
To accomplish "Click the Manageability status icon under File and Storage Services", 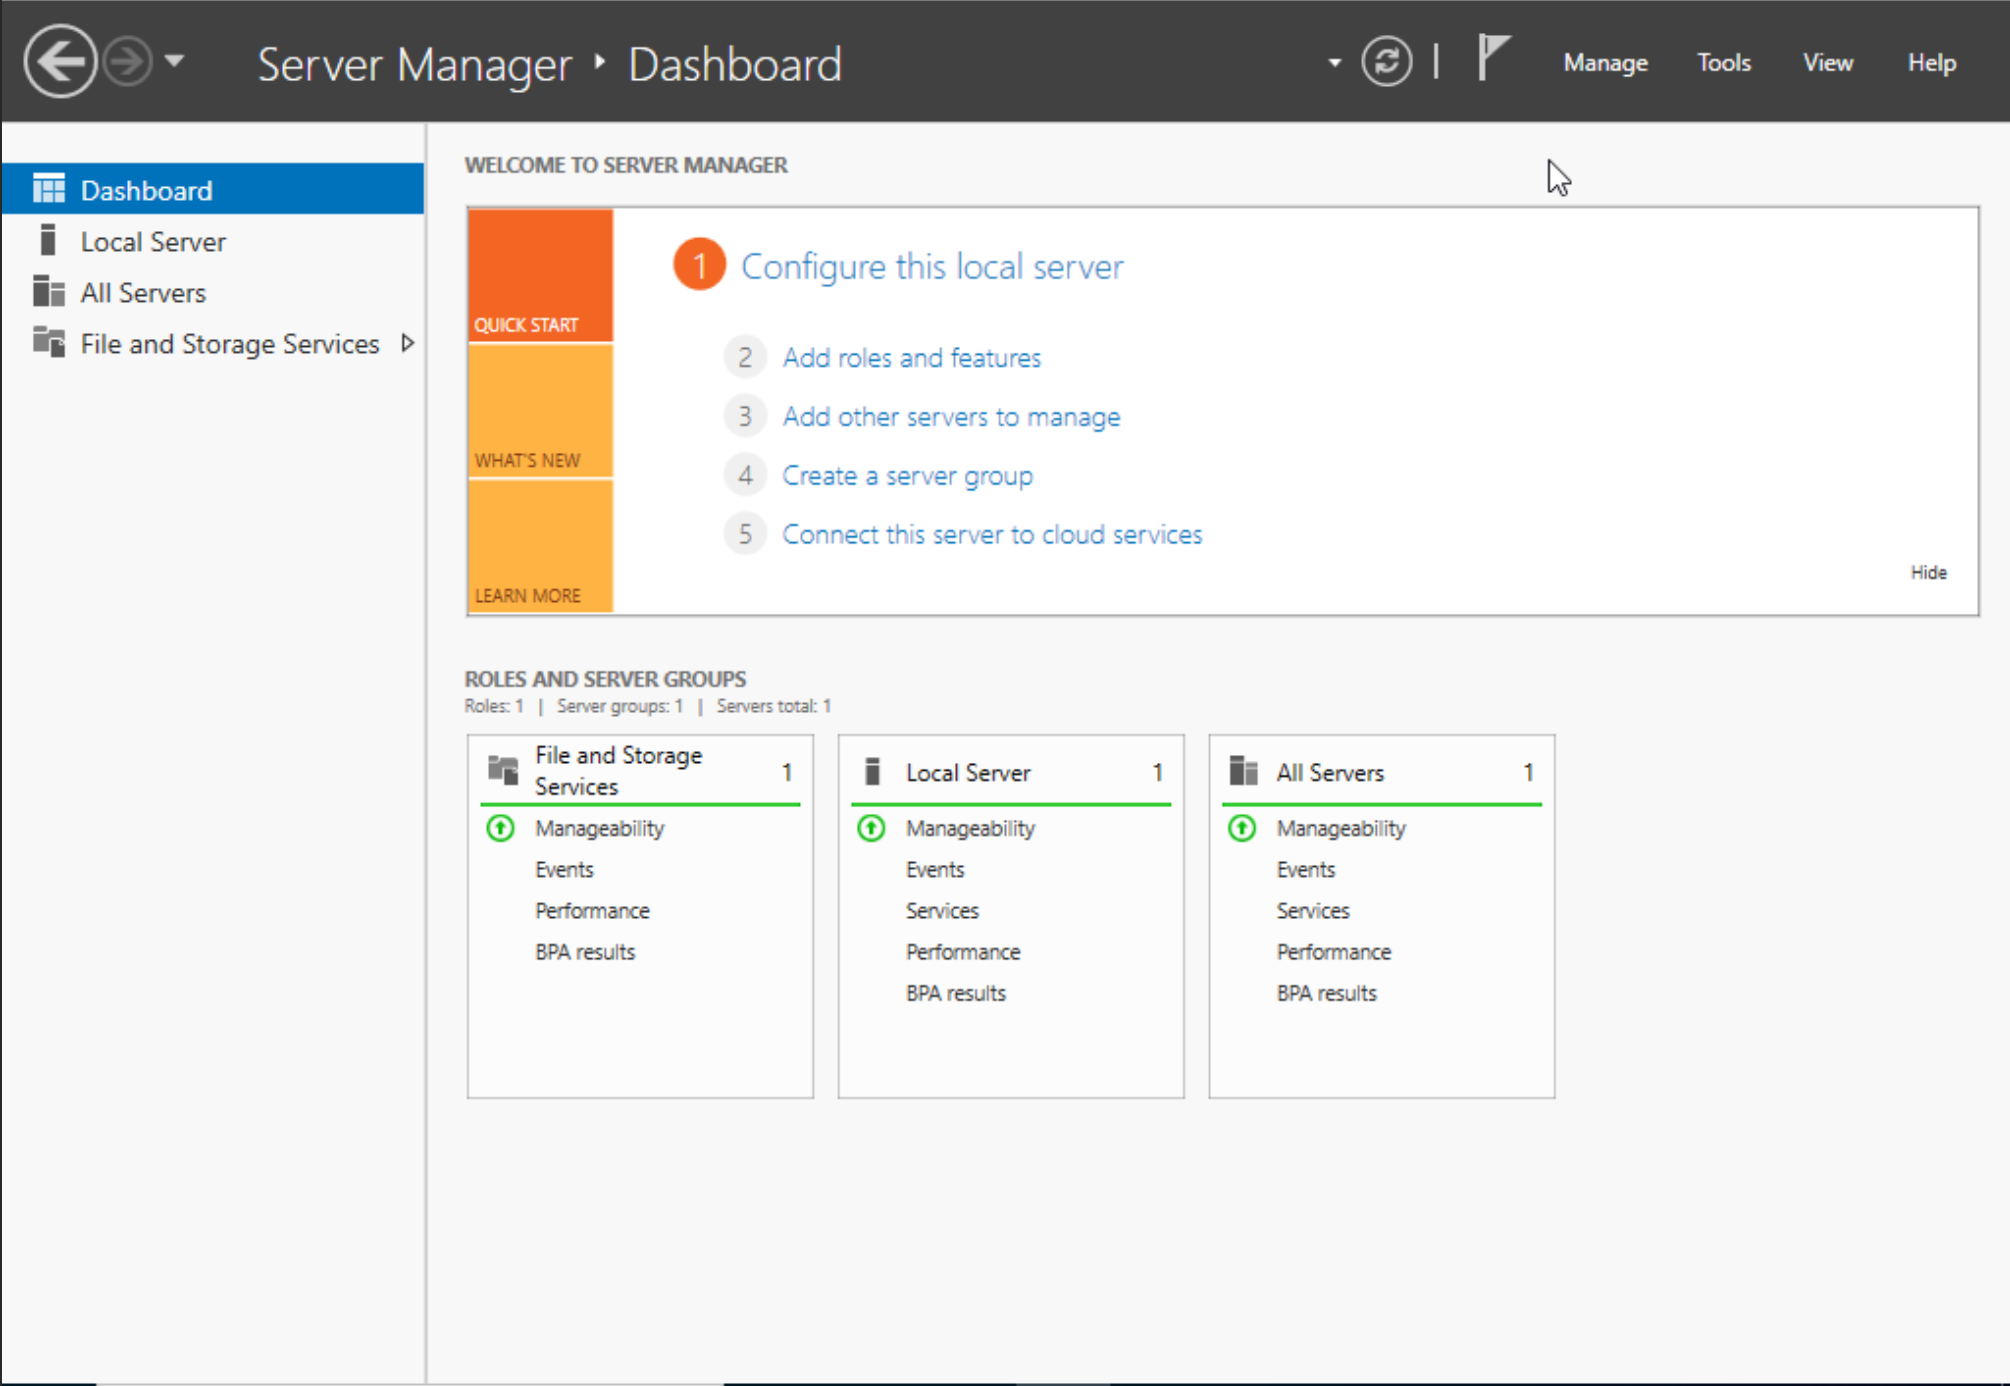I will click(500, 828).
